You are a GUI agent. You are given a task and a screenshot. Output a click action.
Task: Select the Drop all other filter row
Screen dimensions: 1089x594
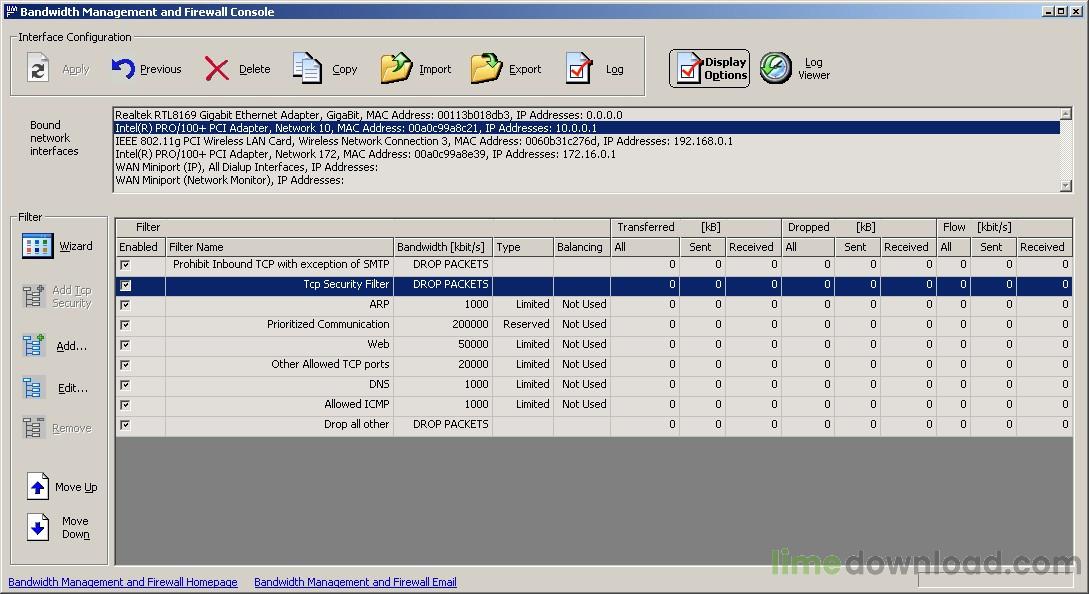(x=594, y=424)
